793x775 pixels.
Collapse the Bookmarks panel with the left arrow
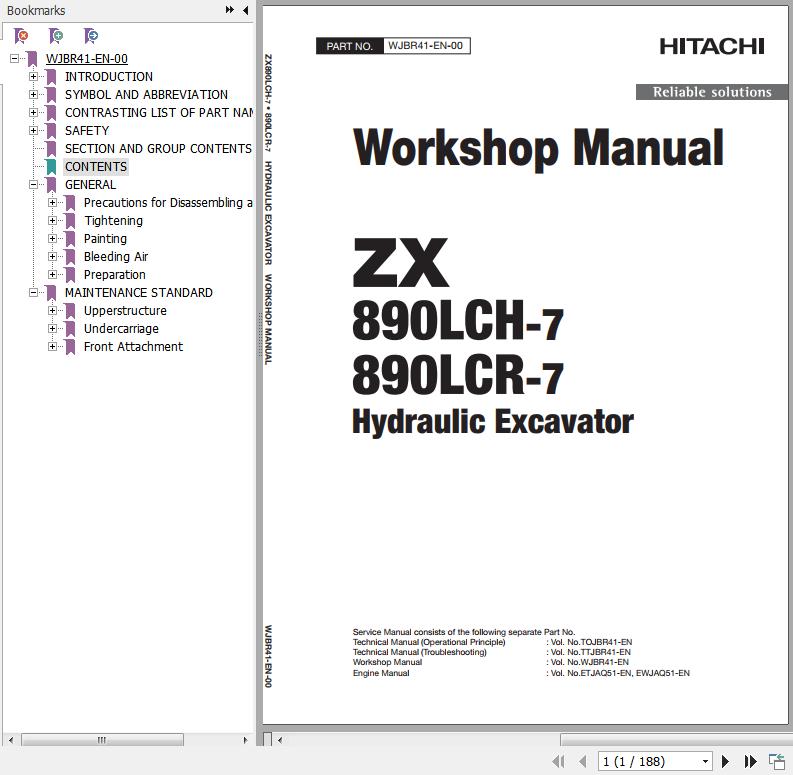[246, 10]
